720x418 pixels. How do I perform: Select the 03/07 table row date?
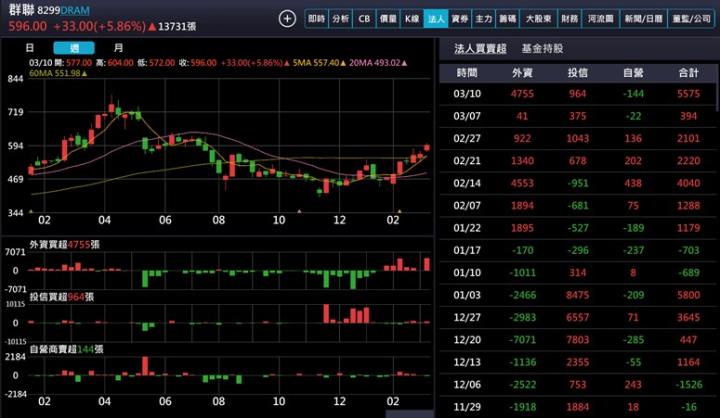[467, 116]
